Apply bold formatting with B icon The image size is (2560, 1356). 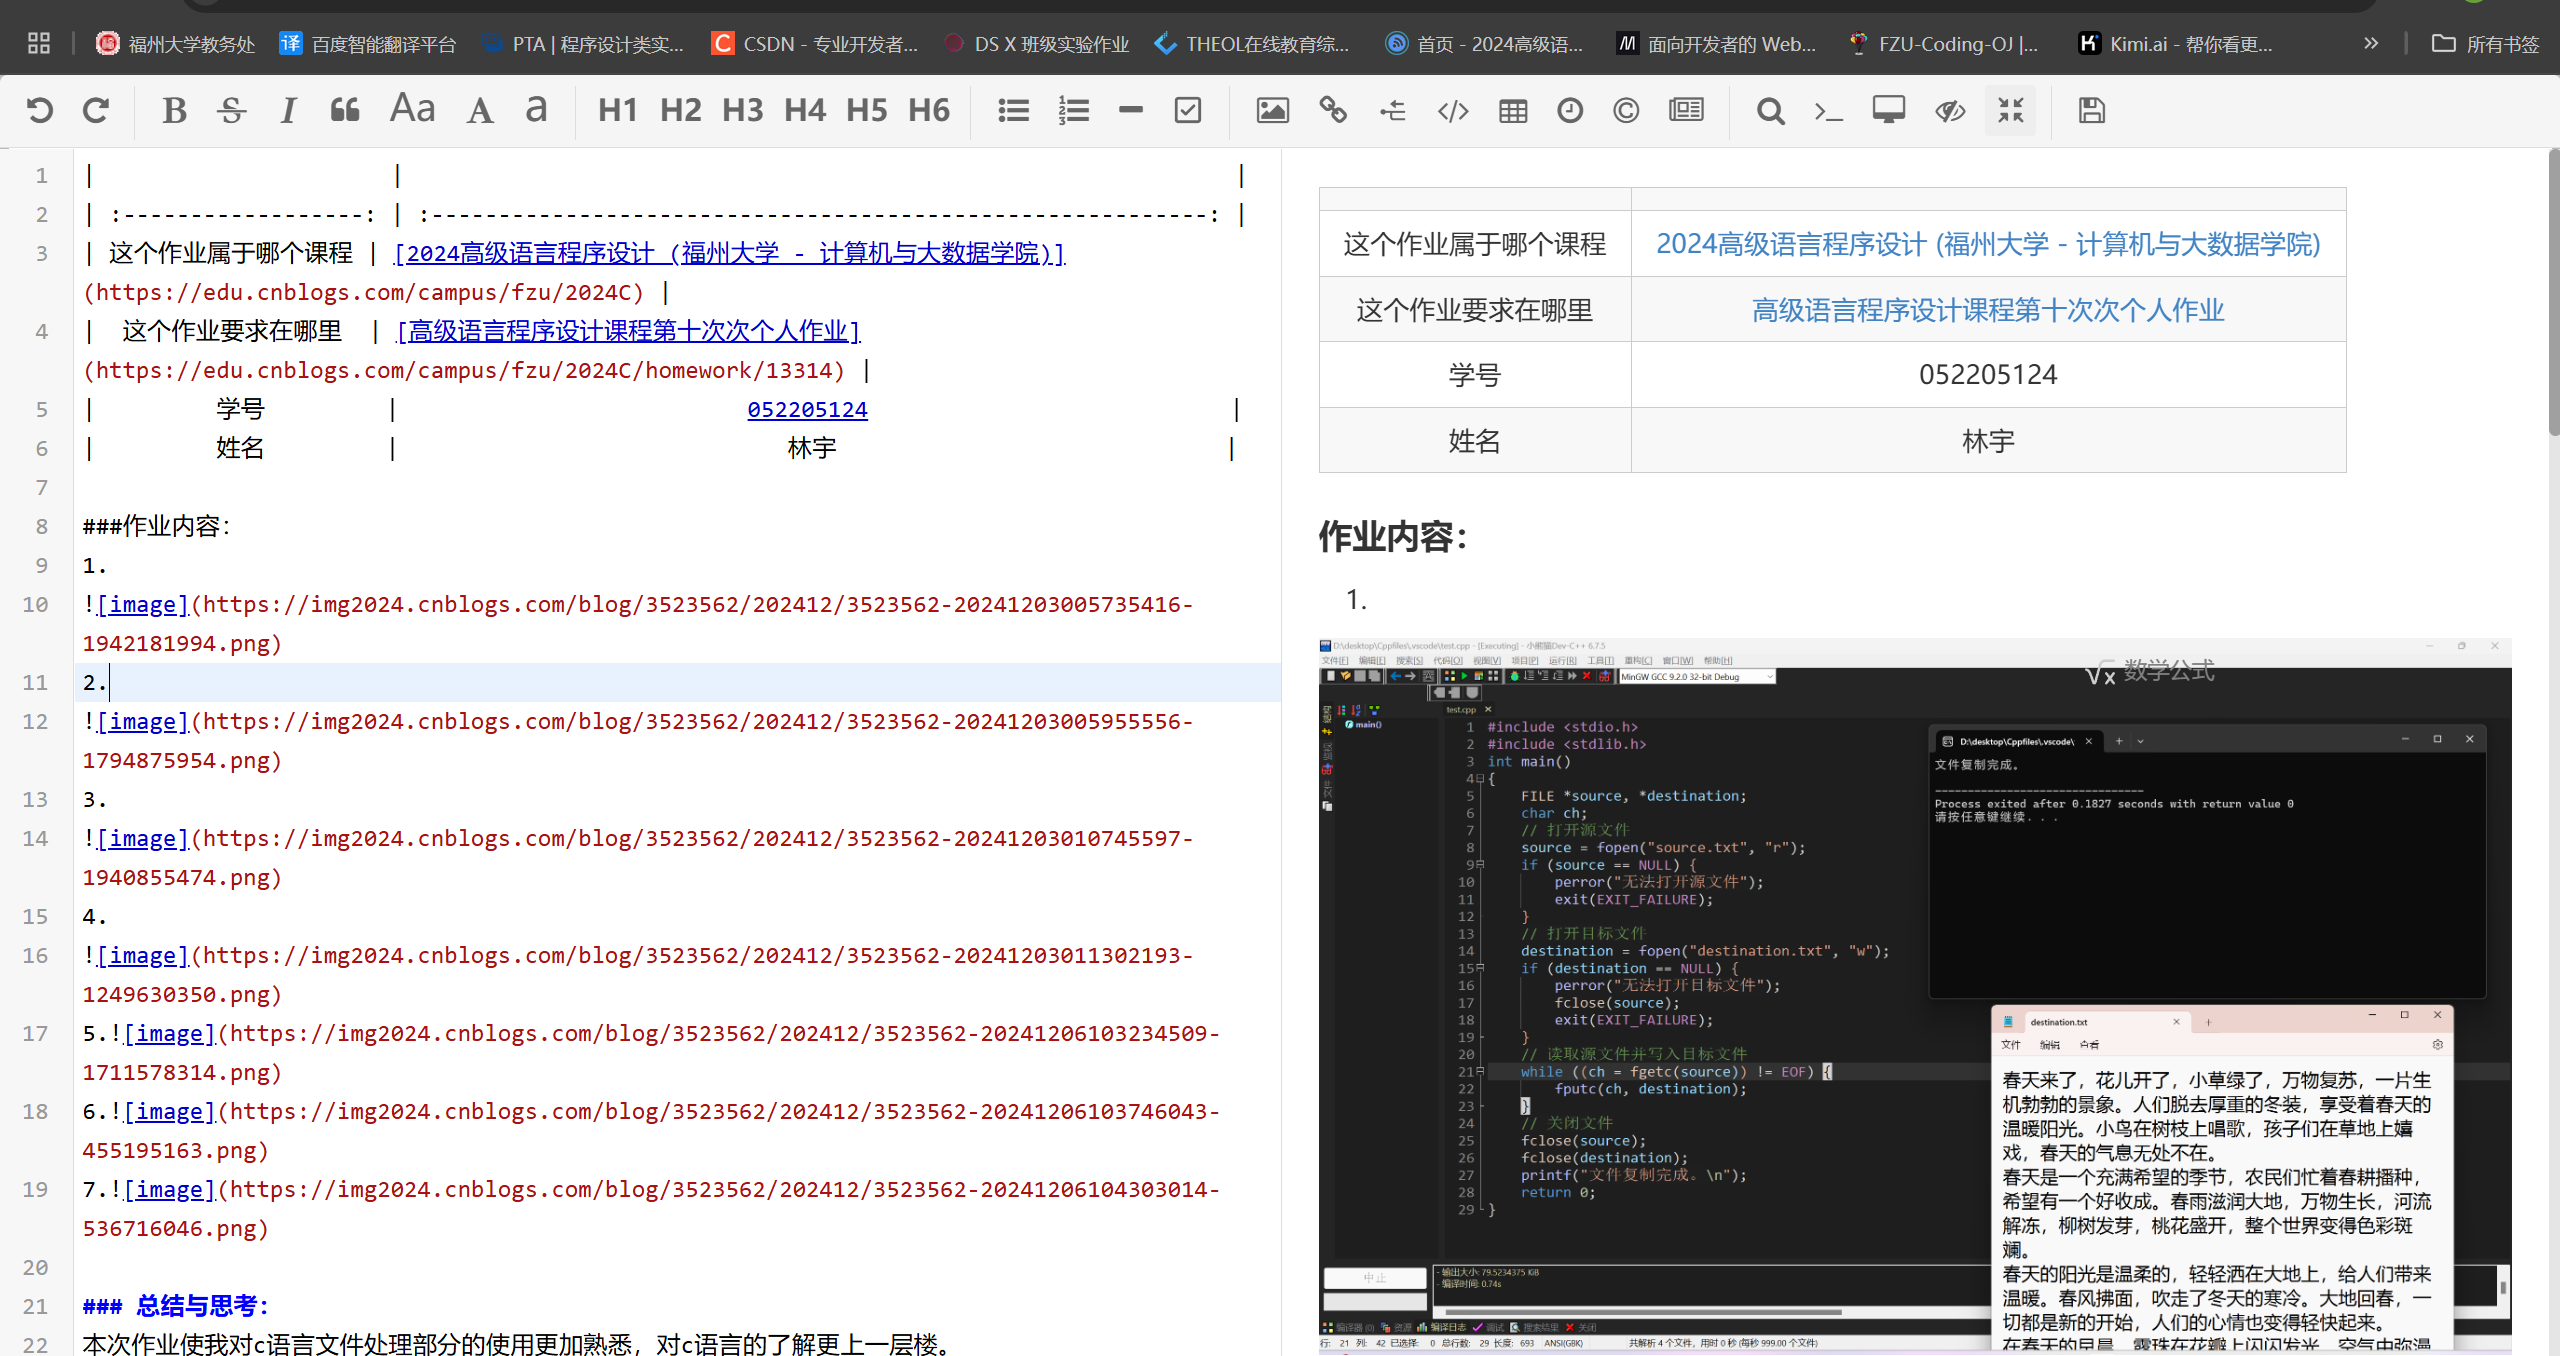point(174,110)
